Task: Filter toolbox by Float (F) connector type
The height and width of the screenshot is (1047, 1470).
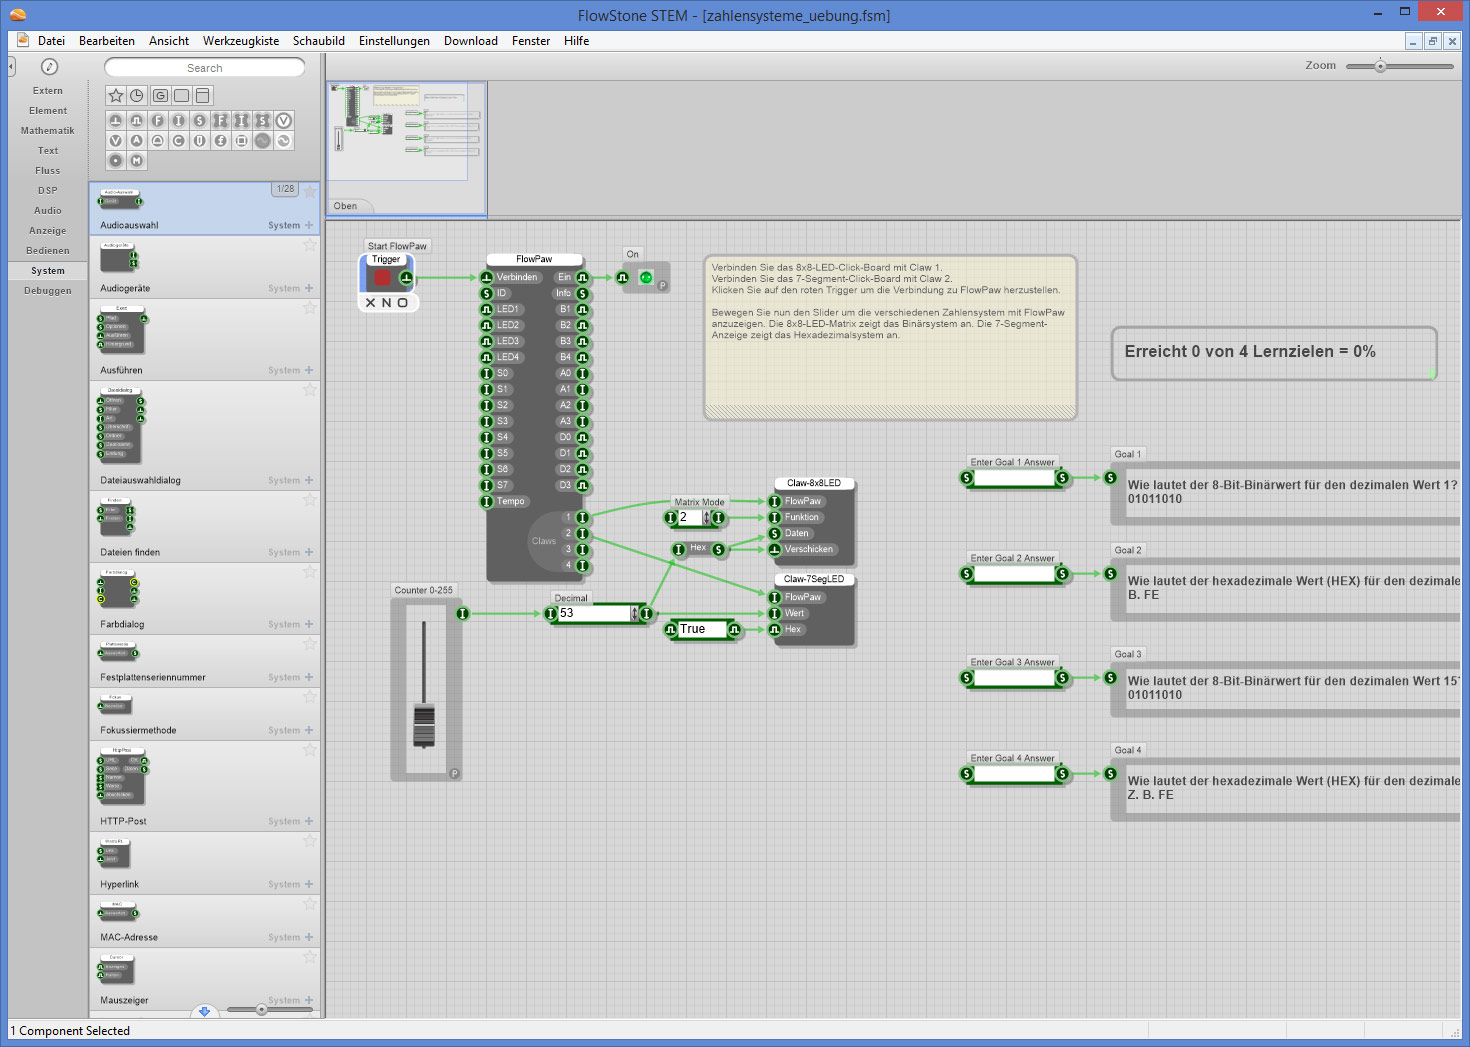Action: [x=157, y=120]
